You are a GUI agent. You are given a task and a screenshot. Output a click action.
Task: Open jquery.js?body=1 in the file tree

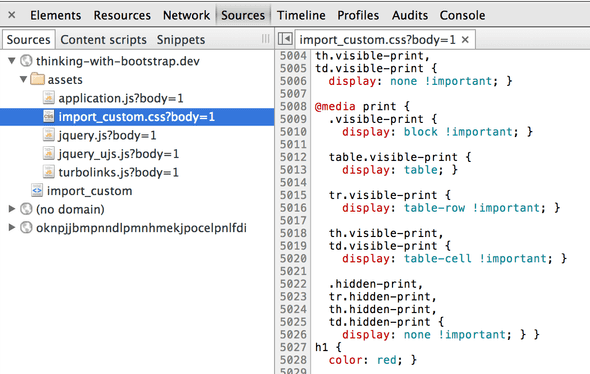pos(107,135)
